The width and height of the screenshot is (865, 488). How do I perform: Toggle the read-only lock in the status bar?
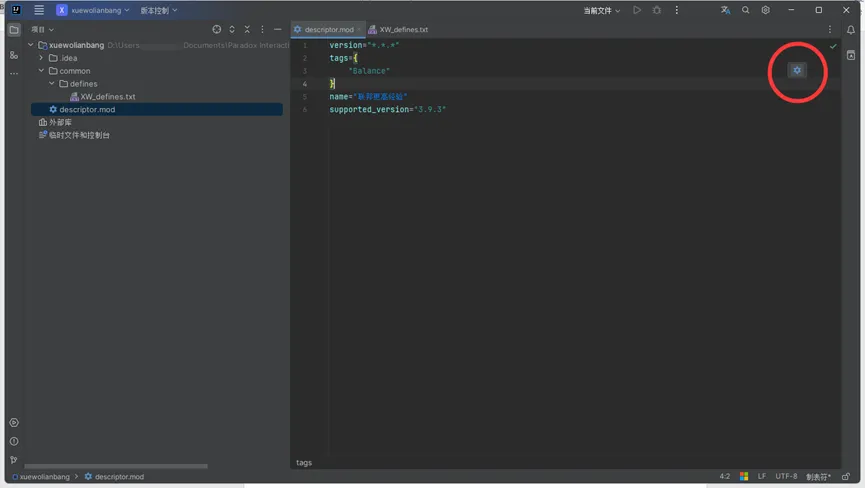click(x=846, y=477)
